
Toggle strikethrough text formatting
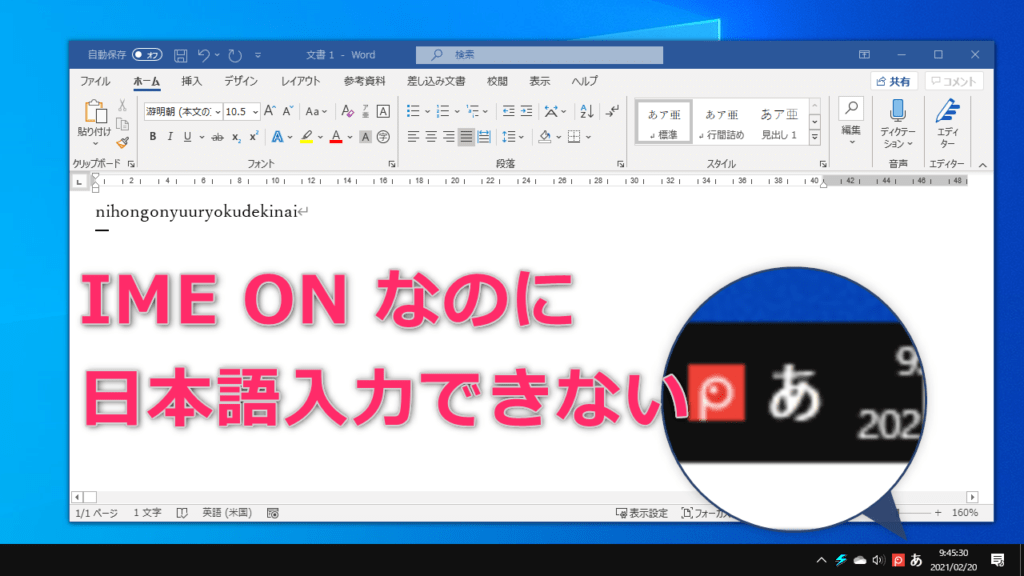pos(217,137)
